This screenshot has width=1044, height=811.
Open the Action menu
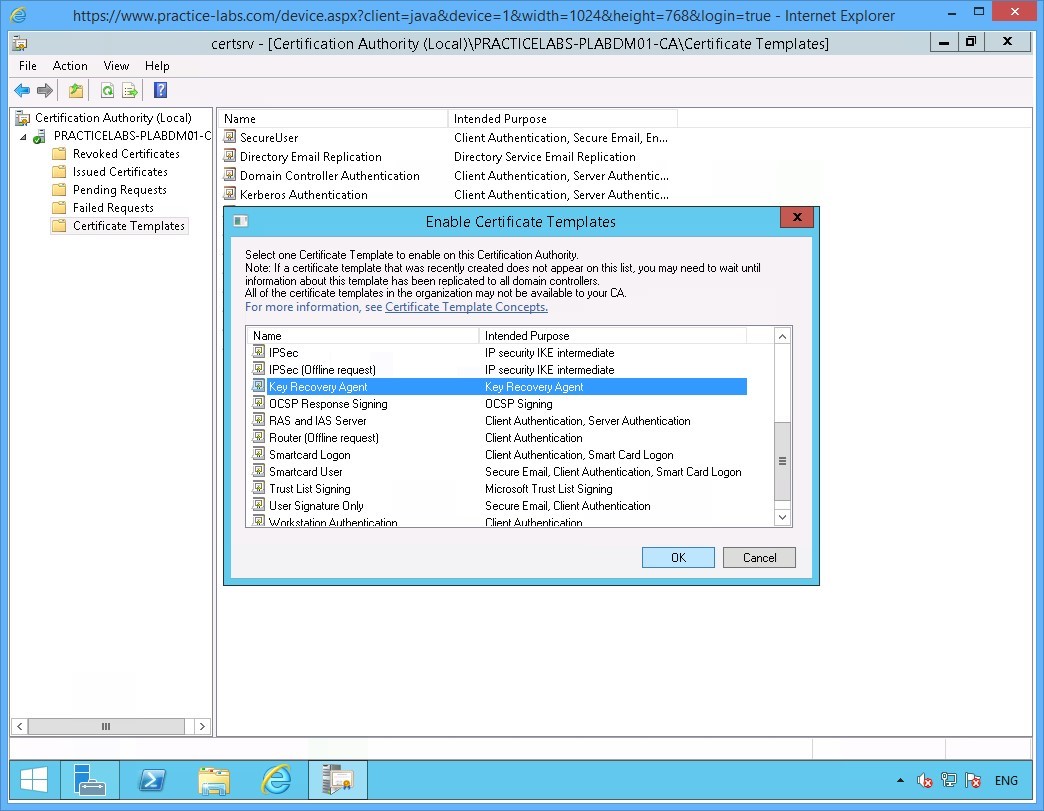[x=70, y=66]
